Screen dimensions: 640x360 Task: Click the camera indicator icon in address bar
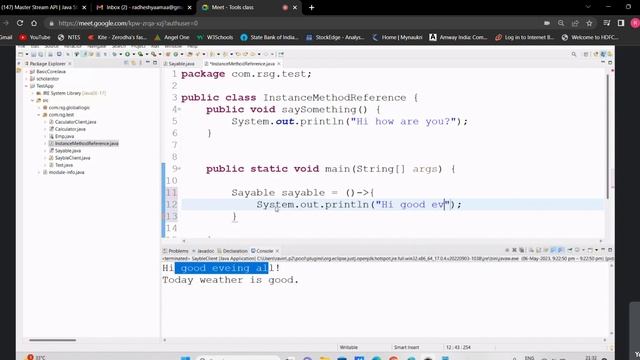pyautogui.click(x=547, y=23)
